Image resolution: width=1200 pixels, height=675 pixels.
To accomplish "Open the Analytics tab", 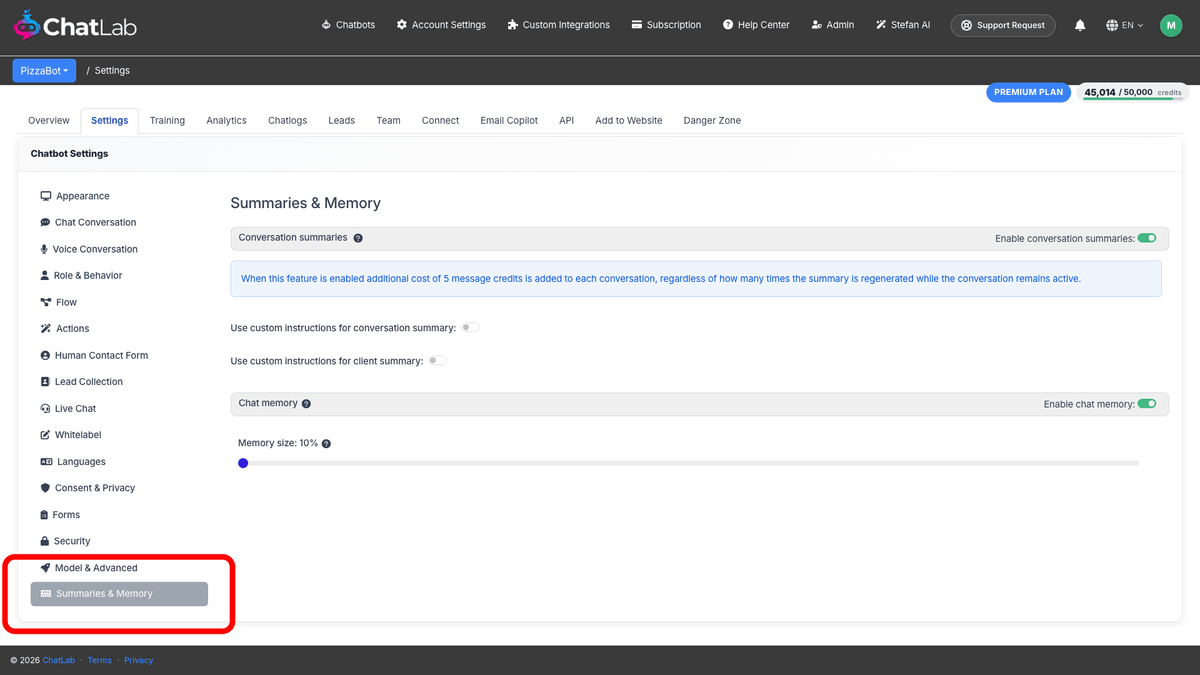I will (226, 120).
